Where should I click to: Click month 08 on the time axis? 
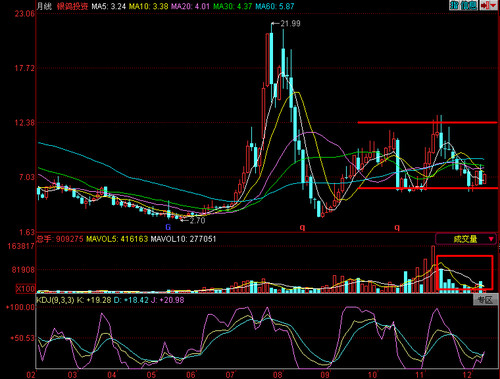(x=277, y=375)
